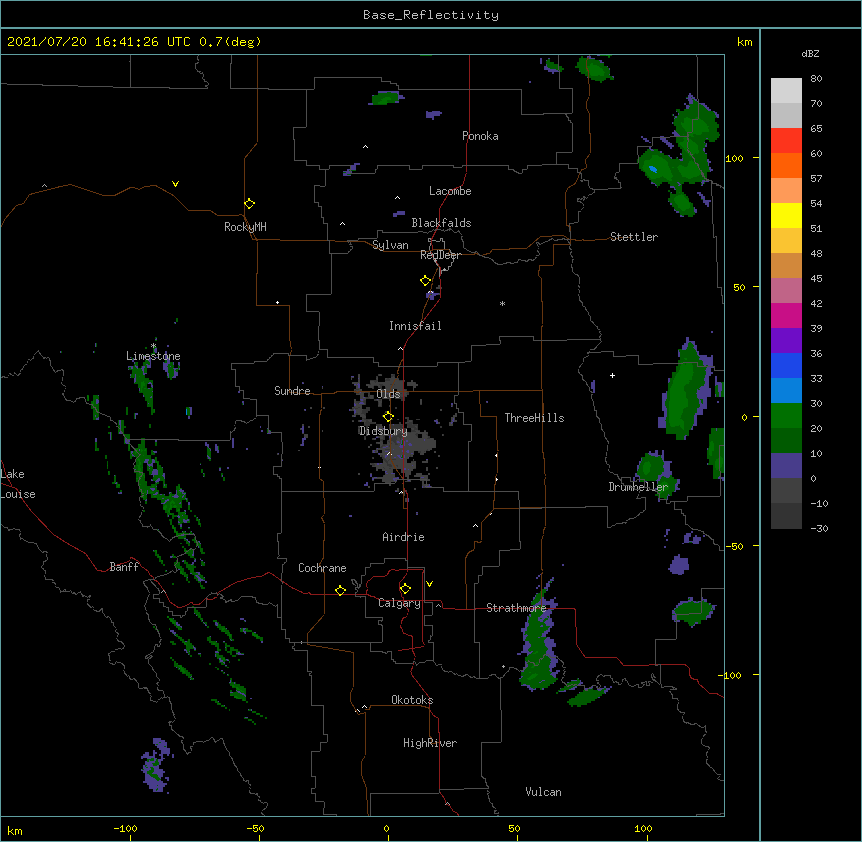Click the Sylvan label
Image resolution: width=862 pixels, height=842 pixels.
tap(390, 245)
